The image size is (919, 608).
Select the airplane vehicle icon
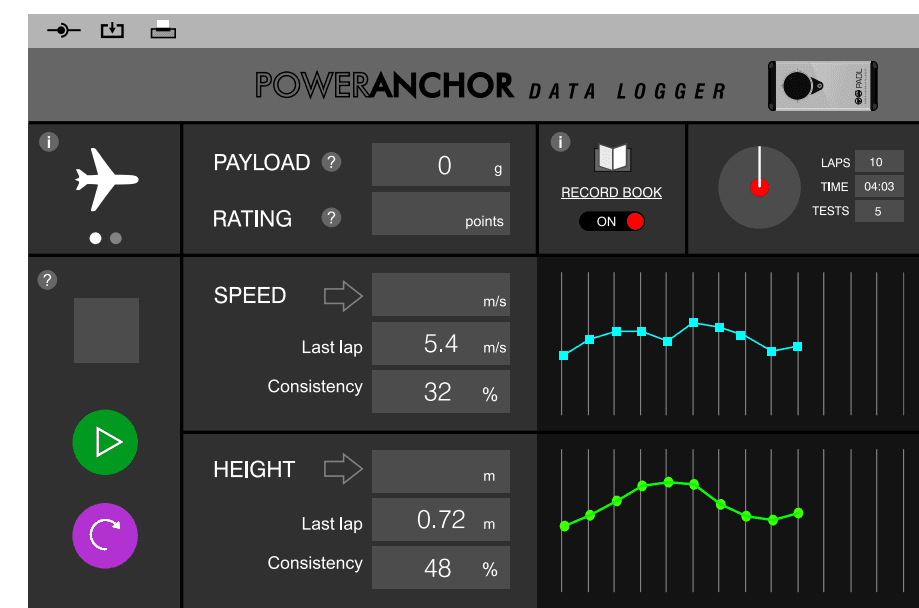click(106, 179)
